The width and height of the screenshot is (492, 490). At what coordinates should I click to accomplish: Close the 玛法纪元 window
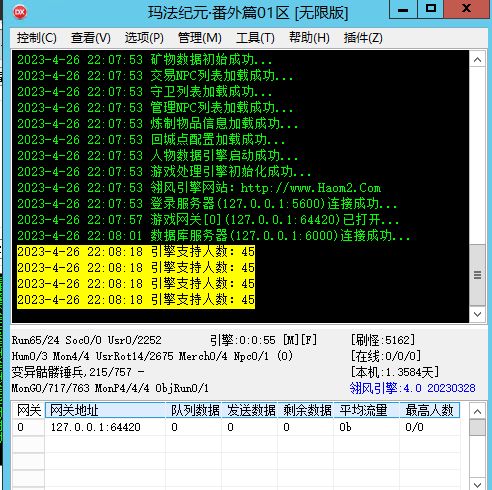[x=467, y=9]
